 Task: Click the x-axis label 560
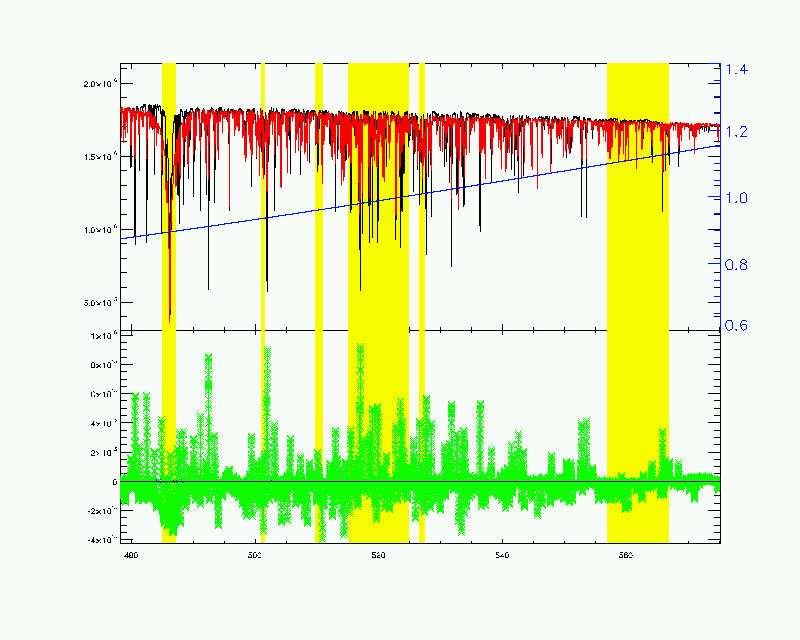pyautogui.click(x=626, y=555)
